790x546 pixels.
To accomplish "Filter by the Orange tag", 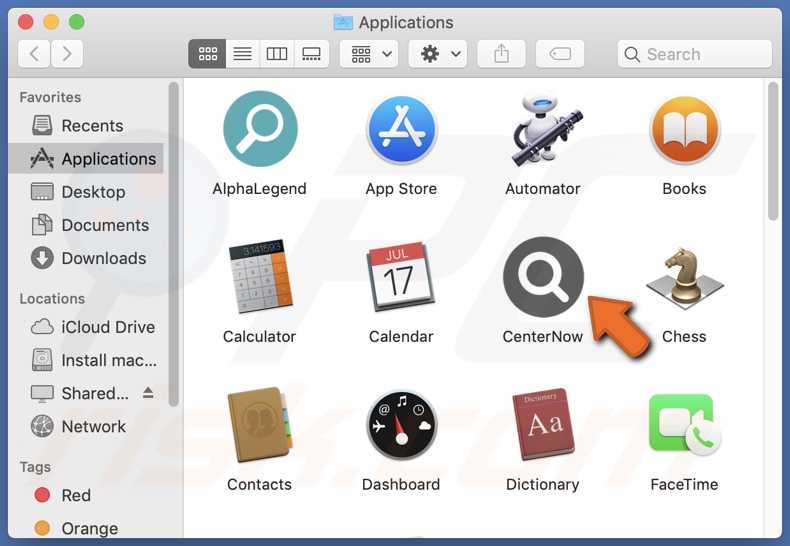I will coord(86,528).
